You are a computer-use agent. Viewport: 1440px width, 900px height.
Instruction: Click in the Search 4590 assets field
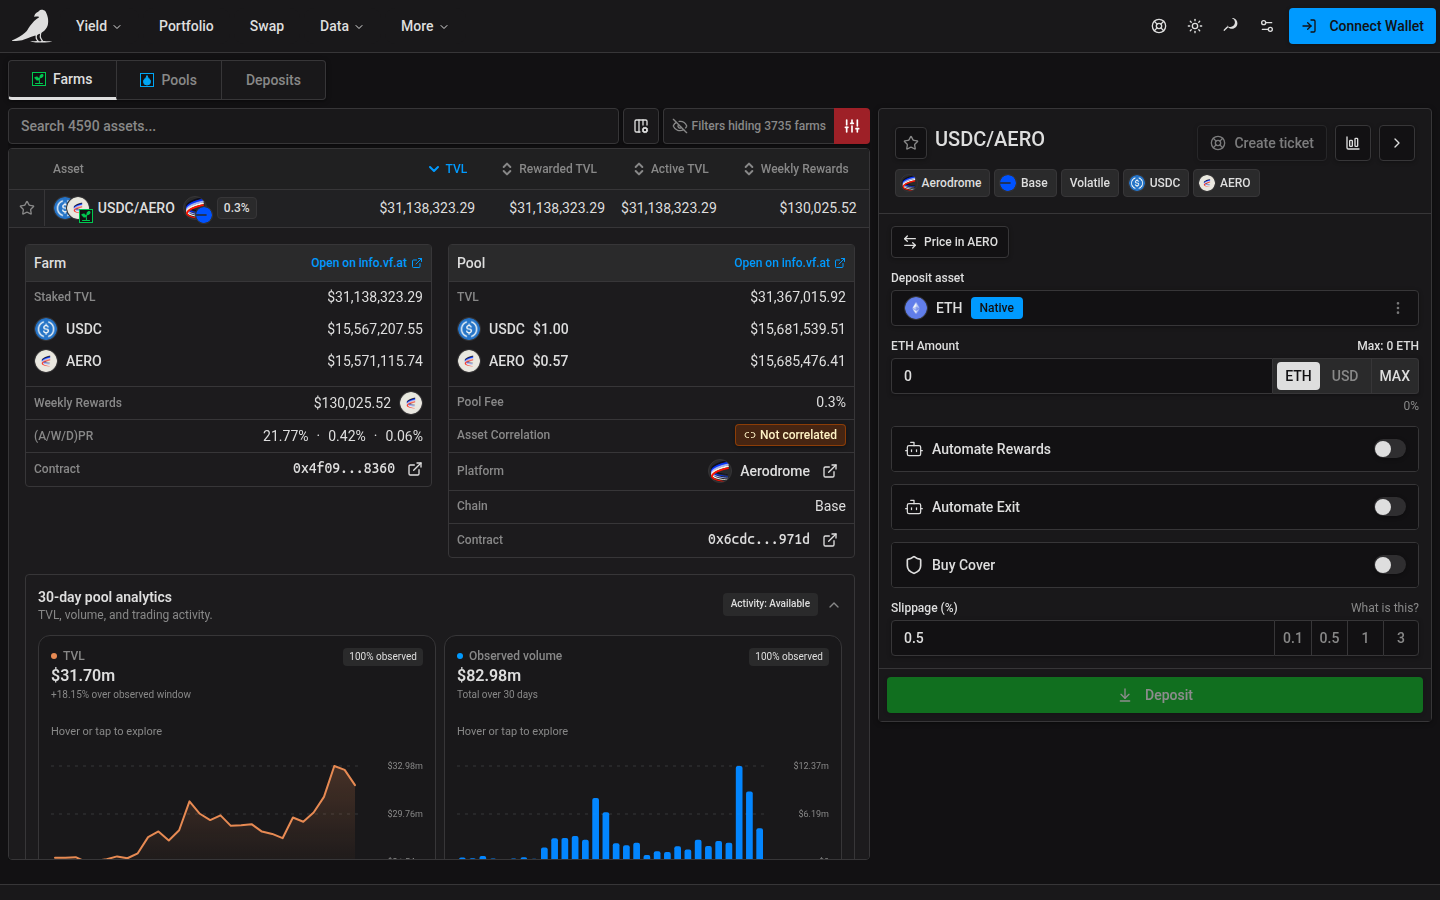(313, 126)
